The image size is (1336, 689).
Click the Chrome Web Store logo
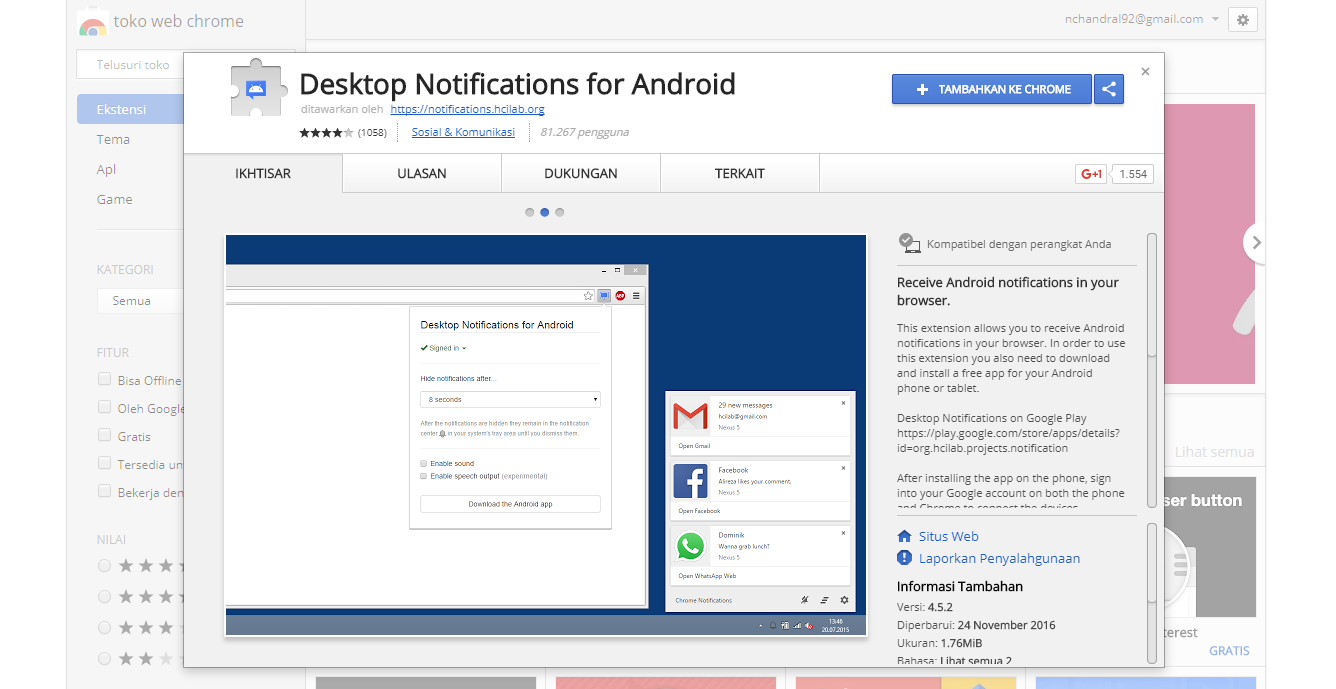pos(93,22)
